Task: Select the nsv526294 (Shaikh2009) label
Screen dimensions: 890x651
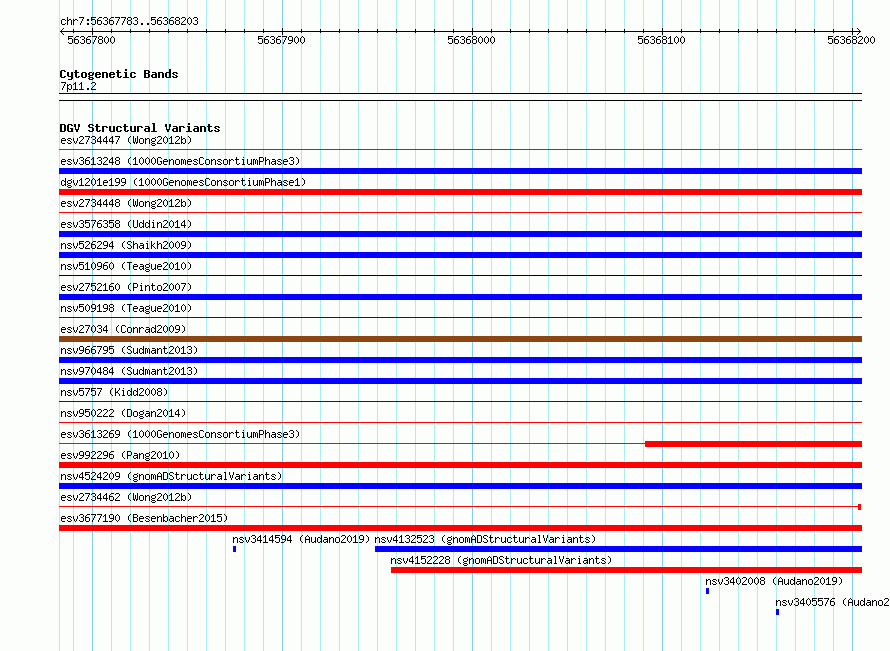Action: tap(126, 245)
